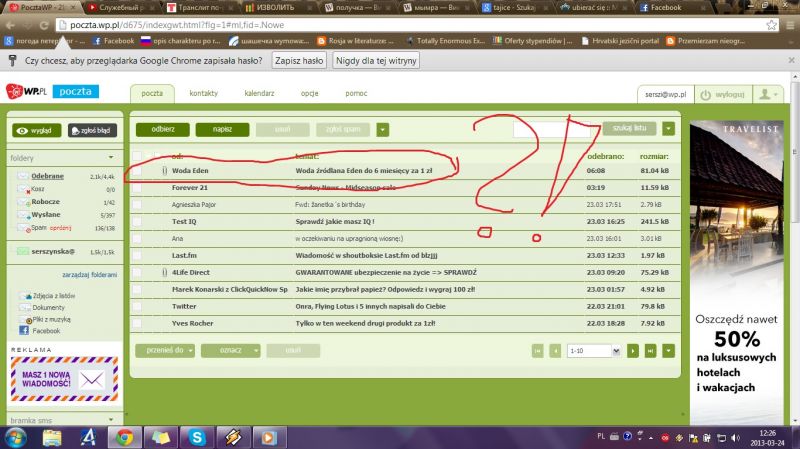Tick checkbox for 4Life Direct message
800x449 pixels.
[137, 272]
